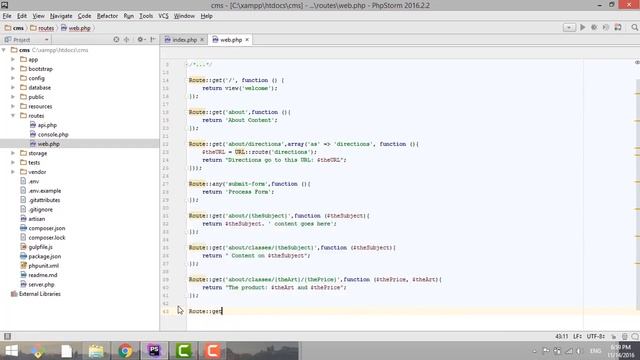The width and height of the screenshot is (640, 360).
Task: Open Google Chrome from the taskbar
Action: [125, 351]
